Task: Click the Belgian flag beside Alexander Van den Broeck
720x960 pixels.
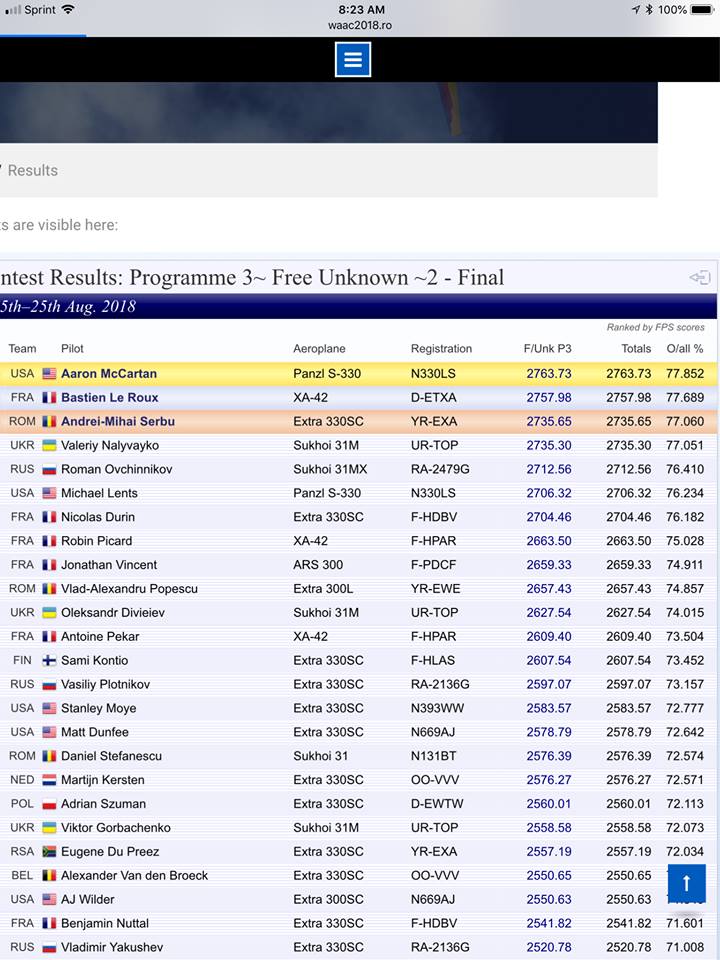Action: (x=49, y=876)
